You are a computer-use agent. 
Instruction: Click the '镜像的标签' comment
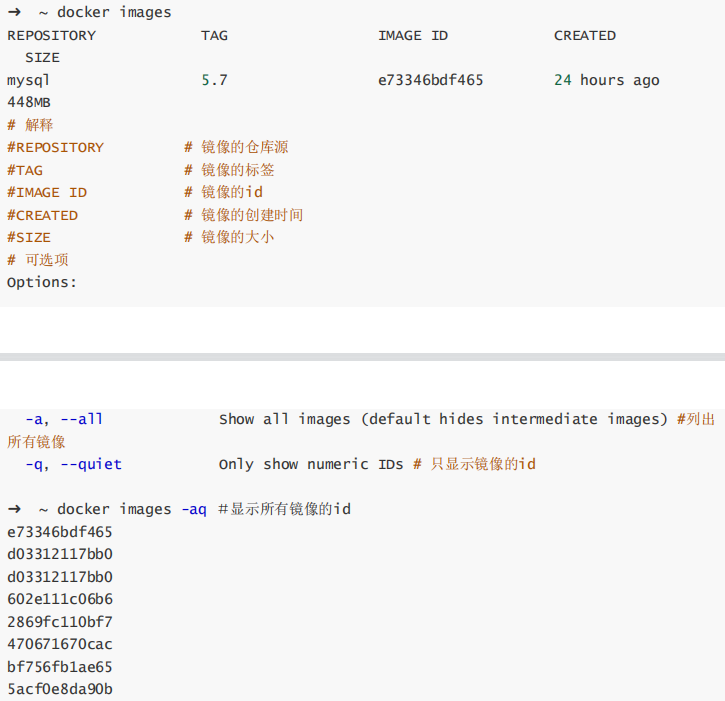pos(238,170)
